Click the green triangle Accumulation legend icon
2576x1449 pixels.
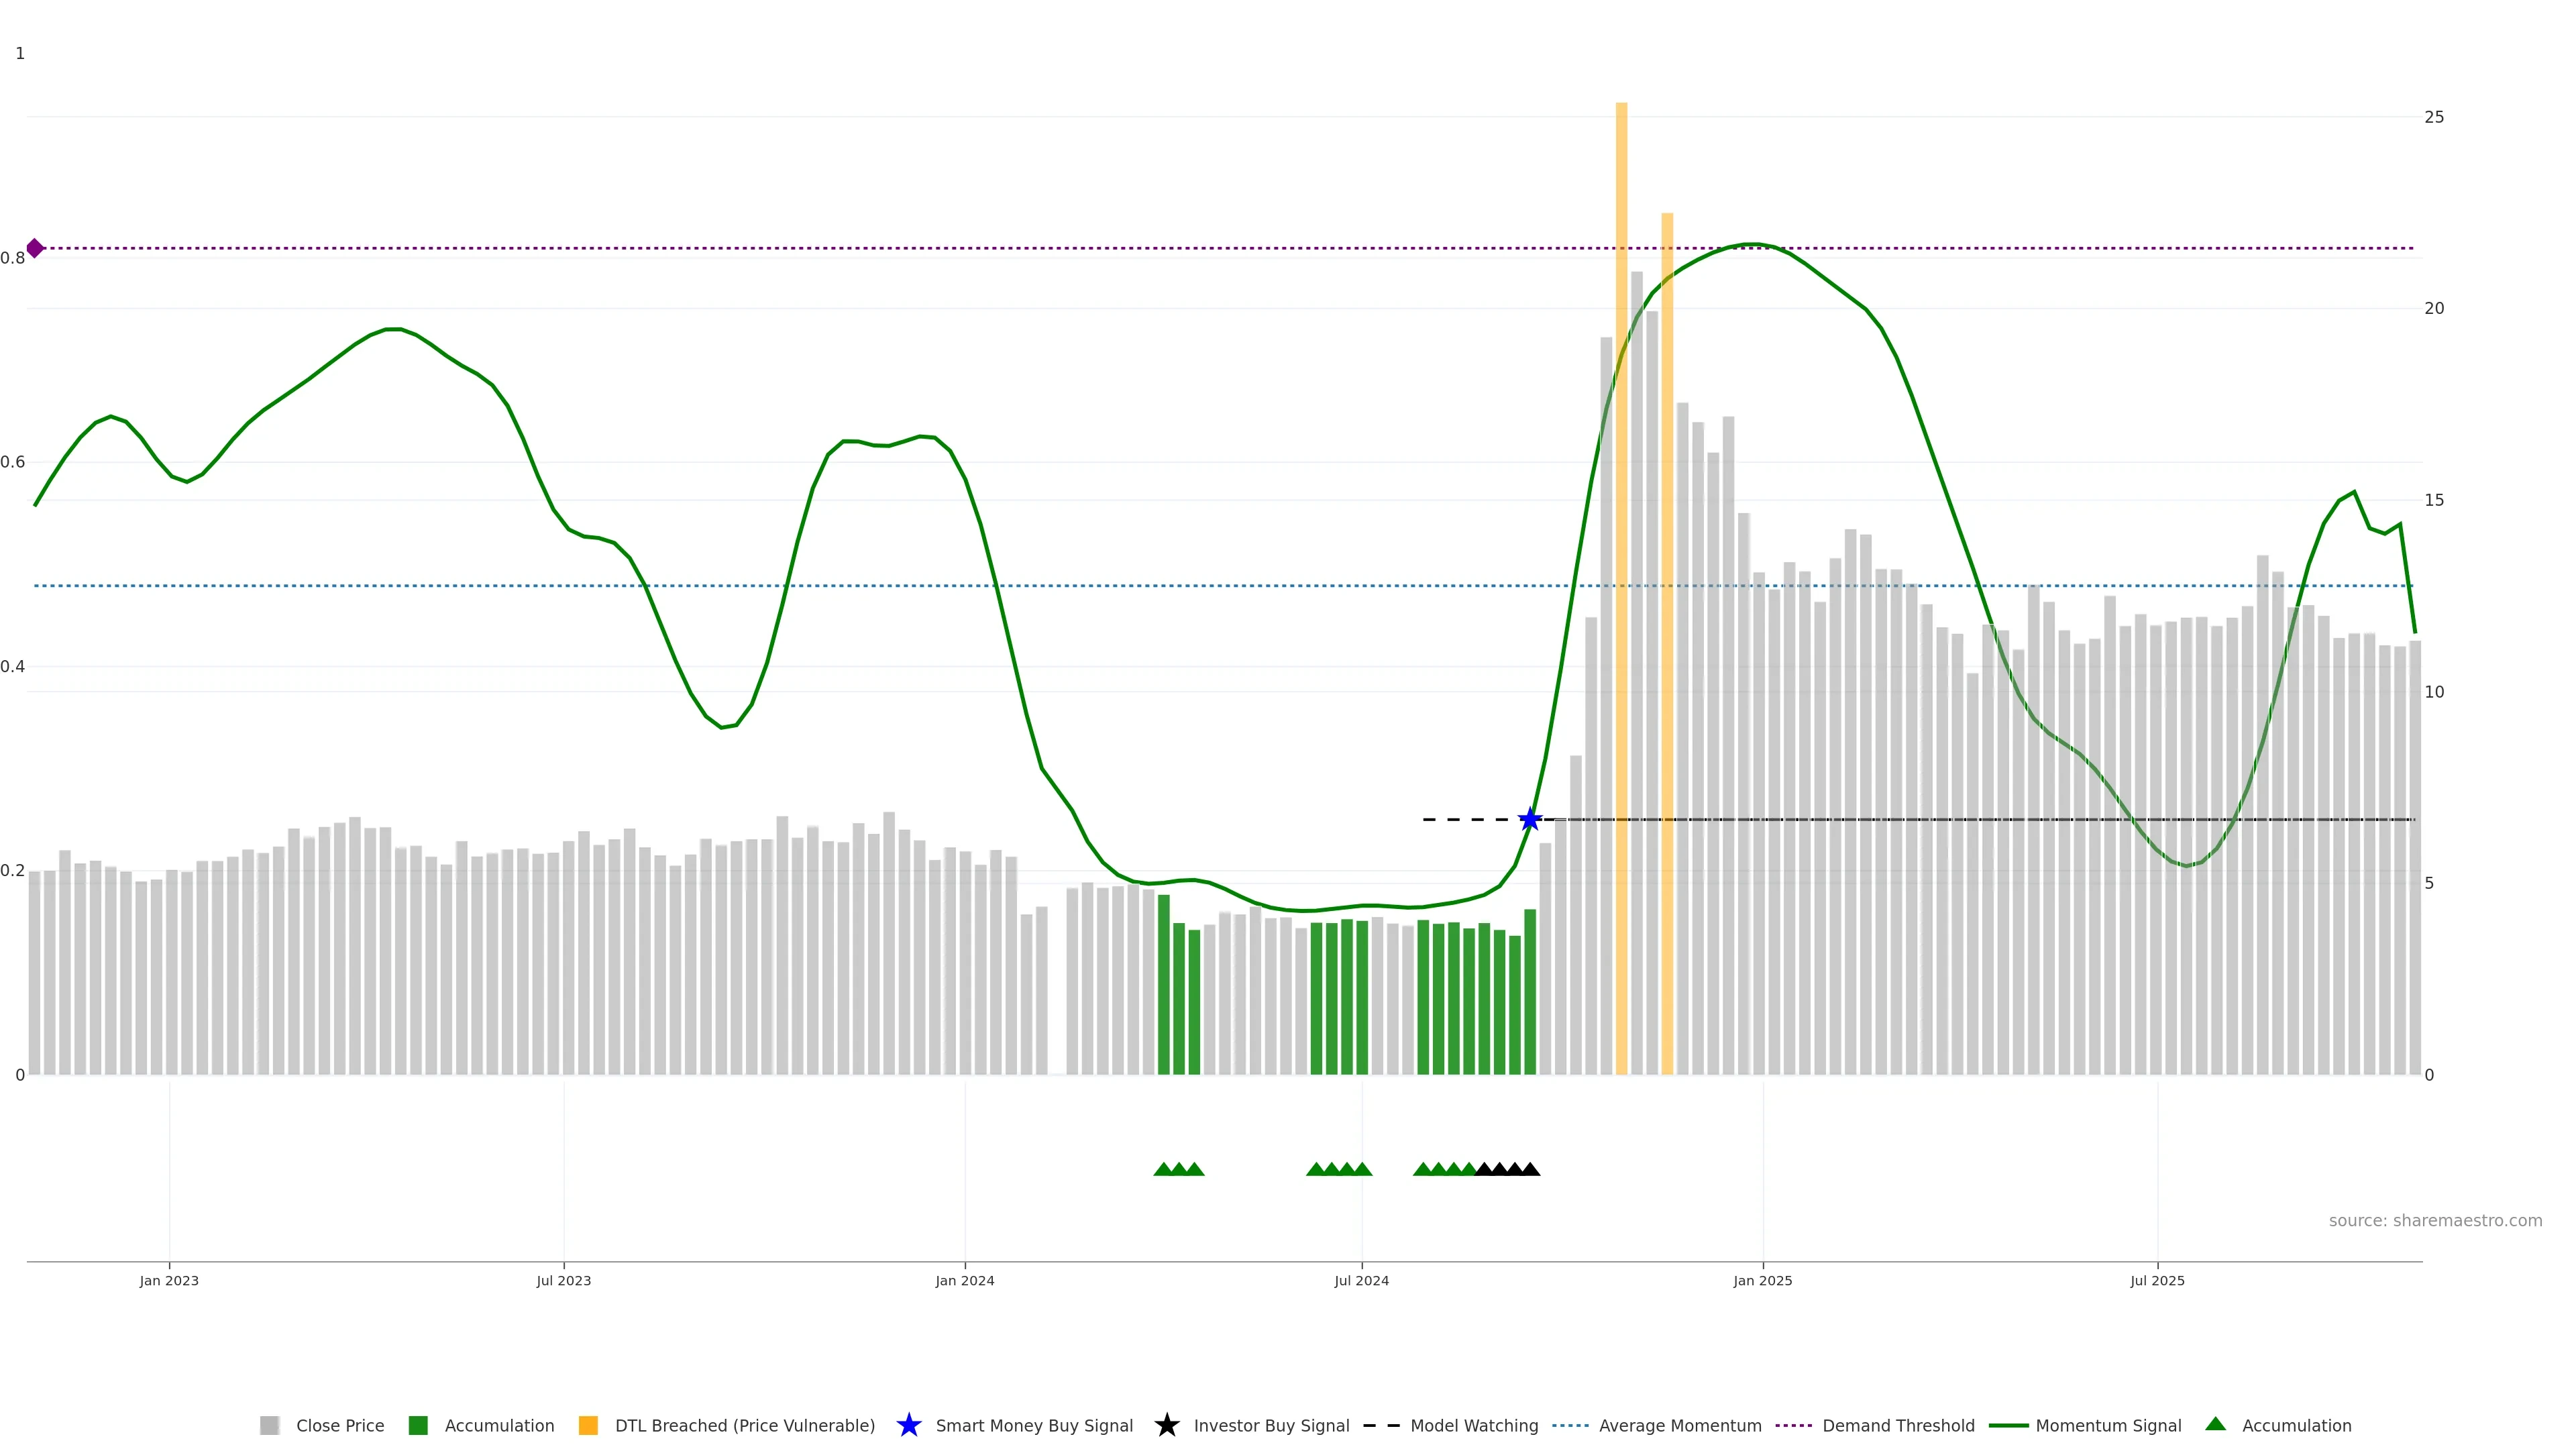click(x=2215, y=1424)
